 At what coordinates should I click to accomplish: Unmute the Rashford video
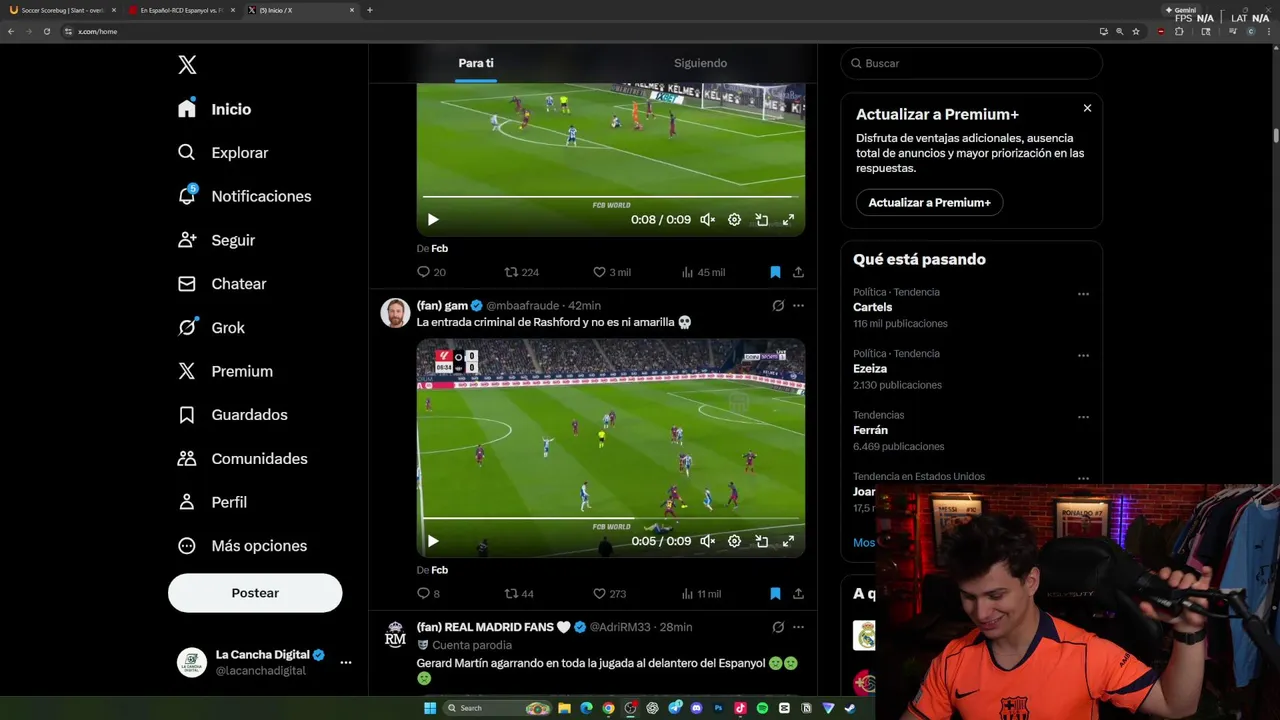(707, 541)
